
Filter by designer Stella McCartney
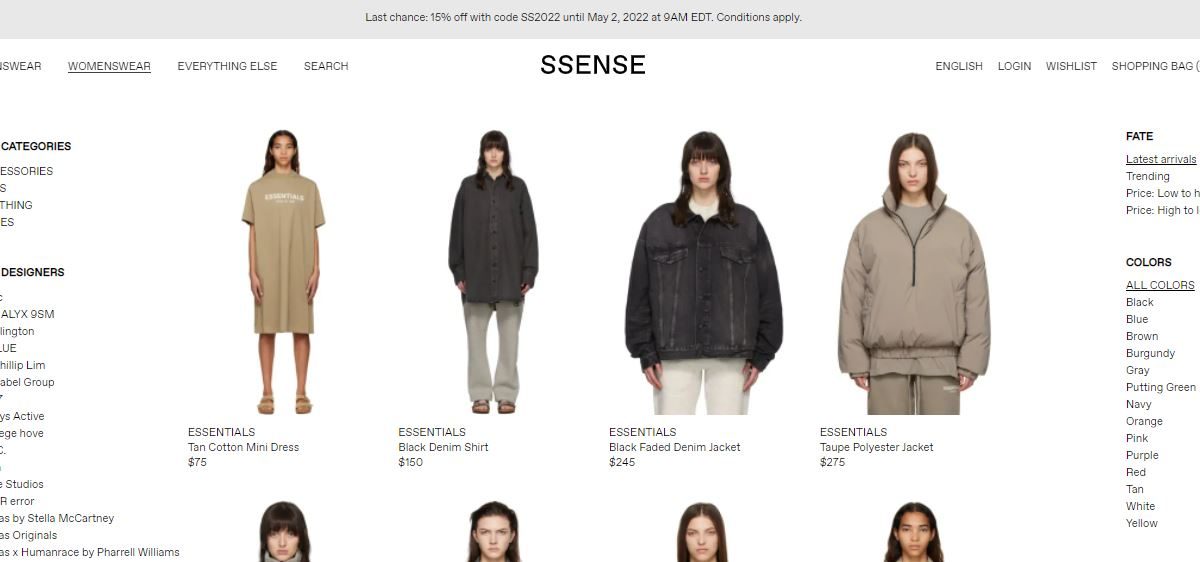(57, 518)
